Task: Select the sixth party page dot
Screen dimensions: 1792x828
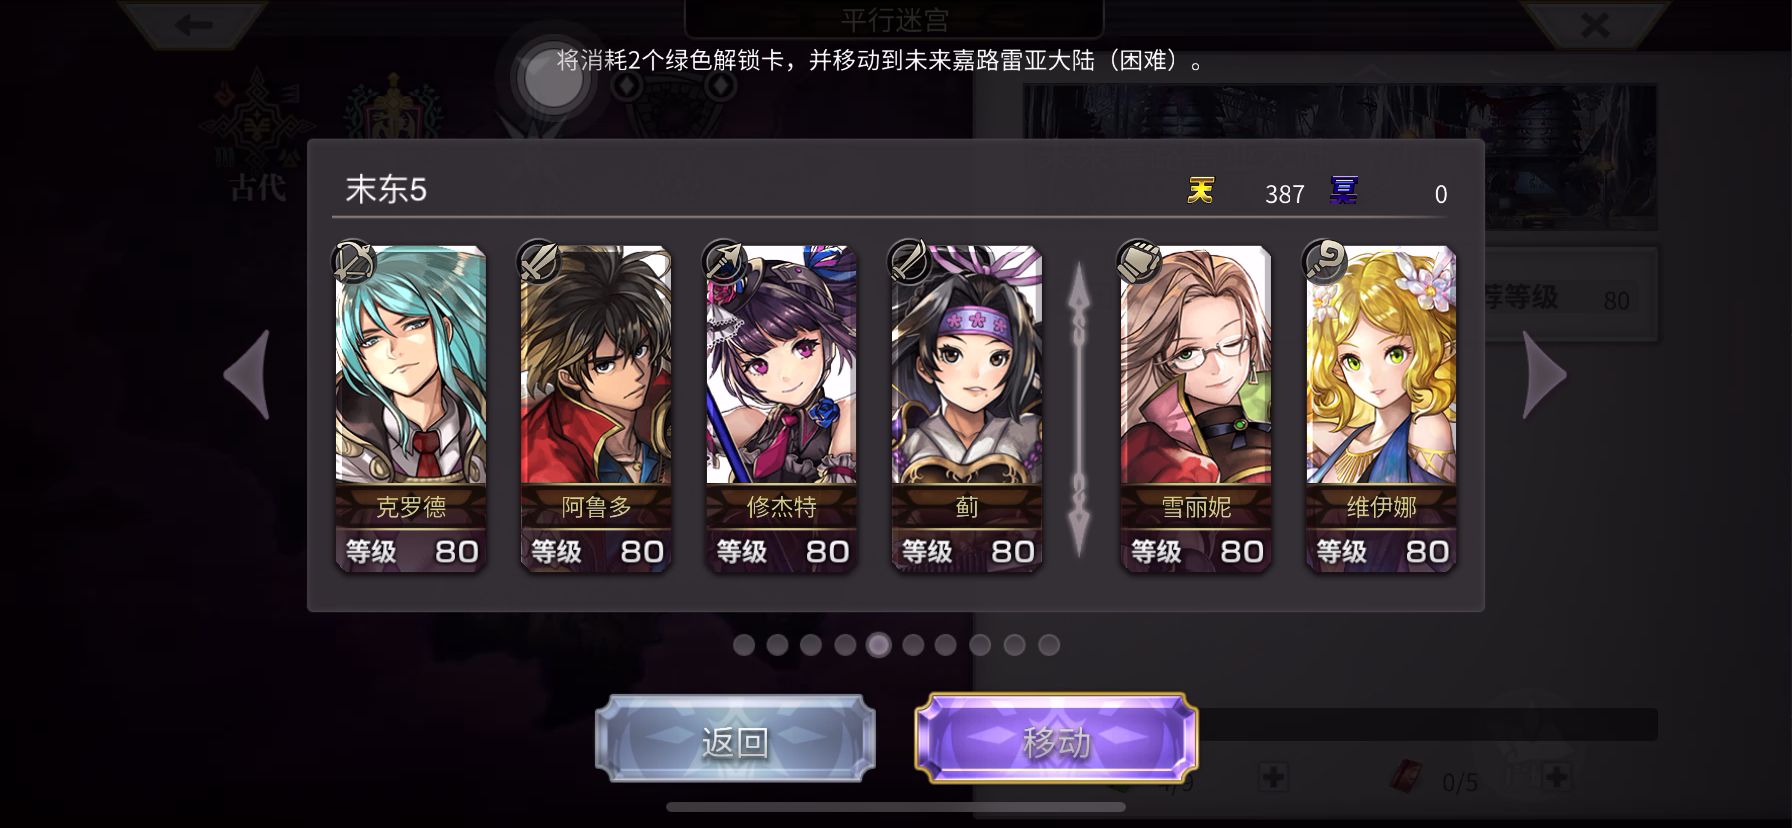Action: pyautogui.click(x=913, y=645)
